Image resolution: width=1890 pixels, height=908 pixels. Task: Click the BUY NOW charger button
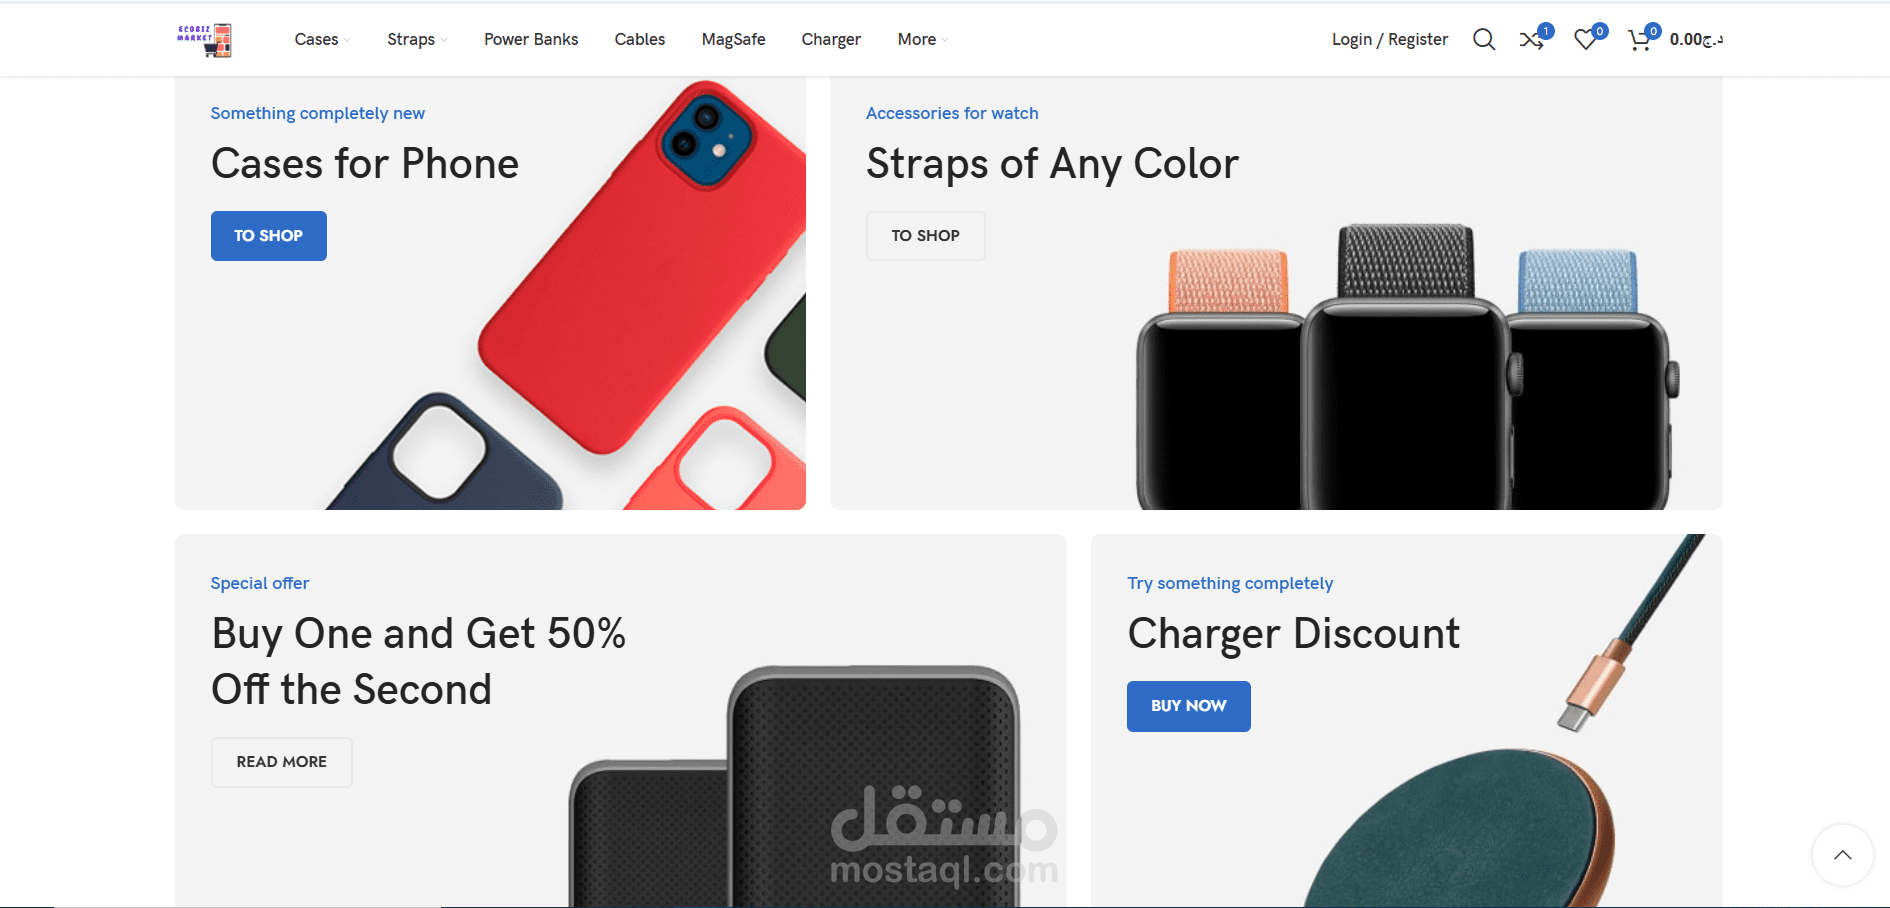1189,706
